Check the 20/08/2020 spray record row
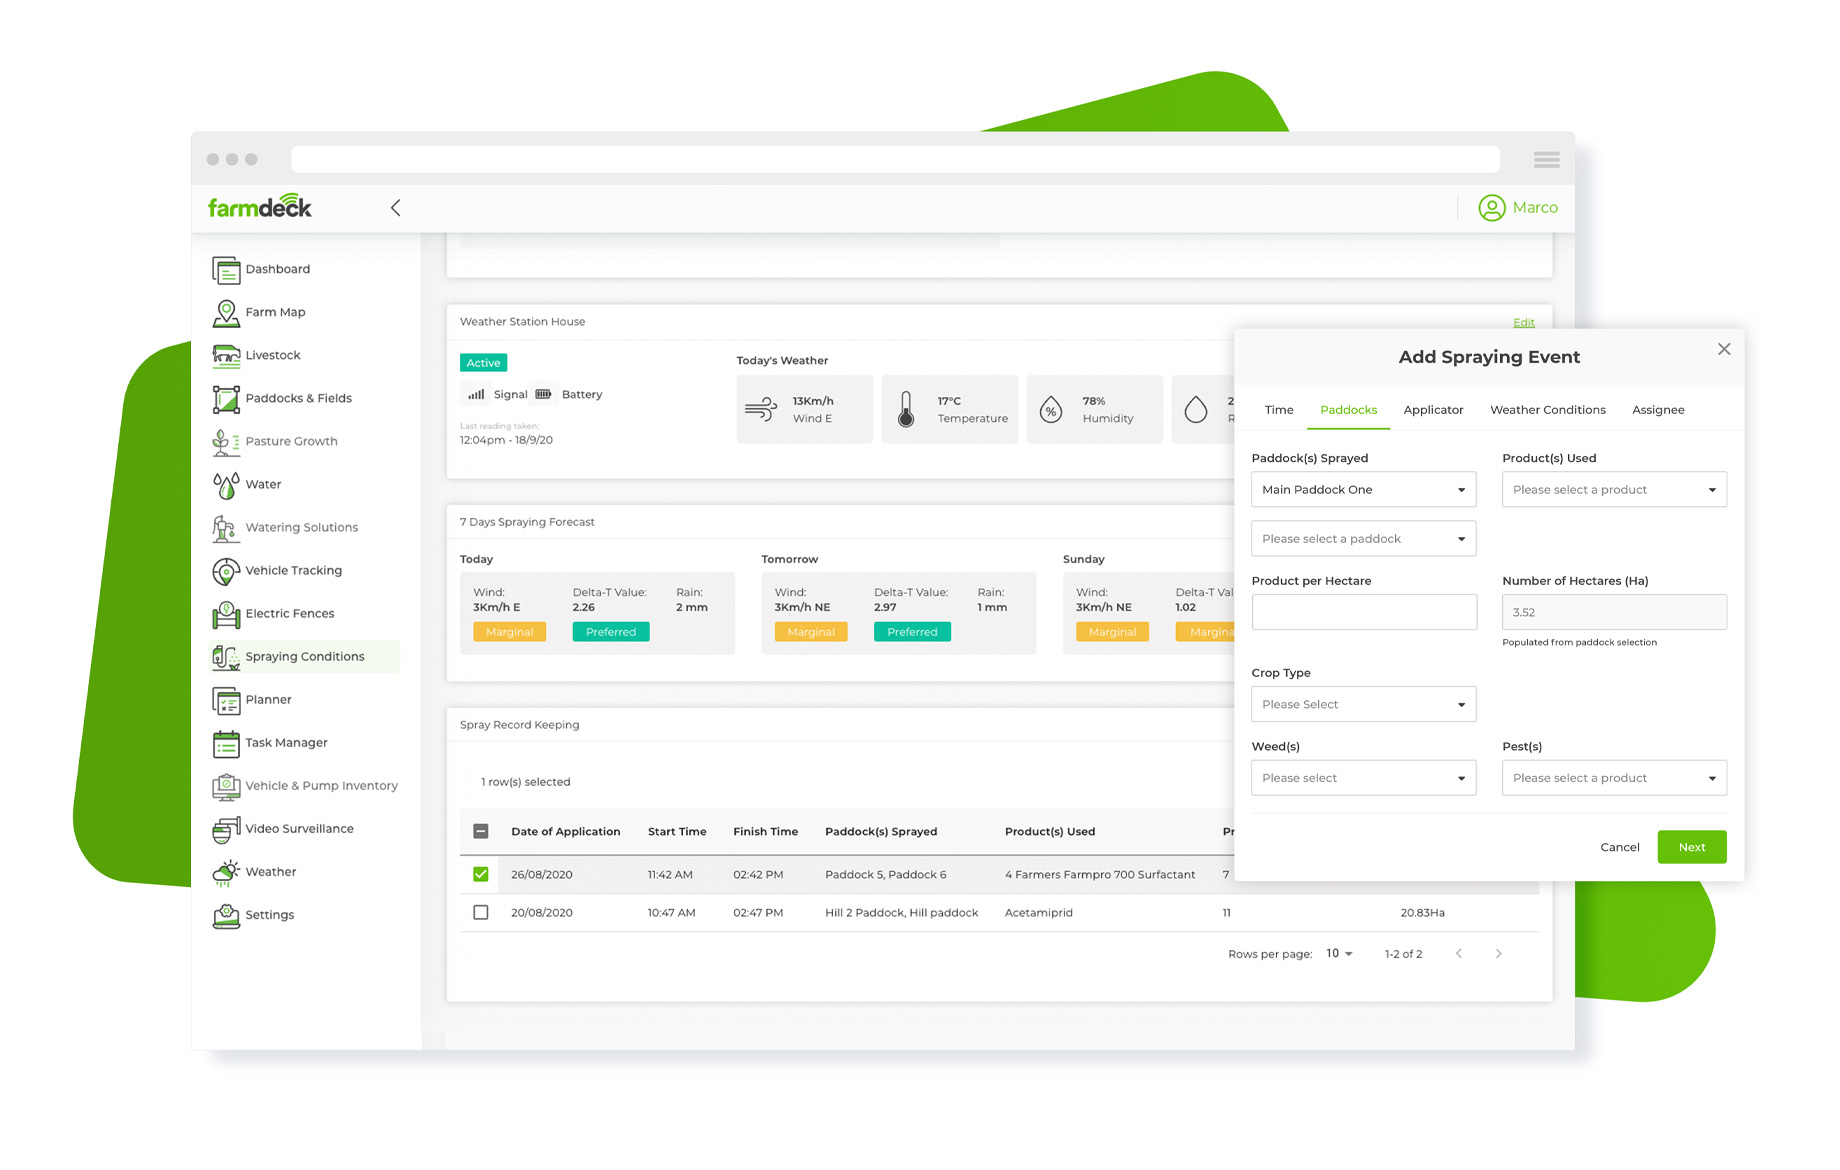This screenshot has height=1170, width=1840. tap(481, 913)
